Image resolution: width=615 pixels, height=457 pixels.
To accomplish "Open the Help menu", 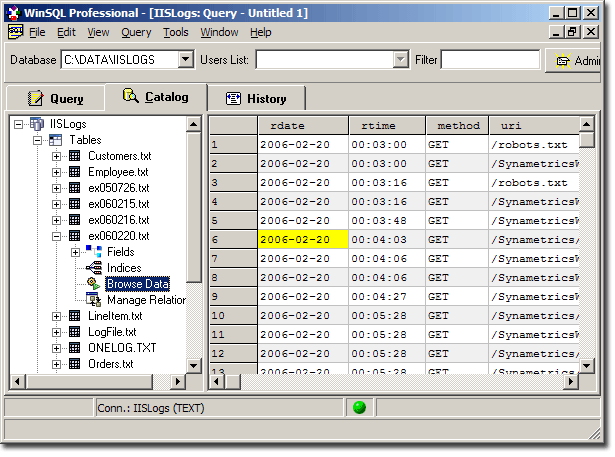I will click(261, 32).
